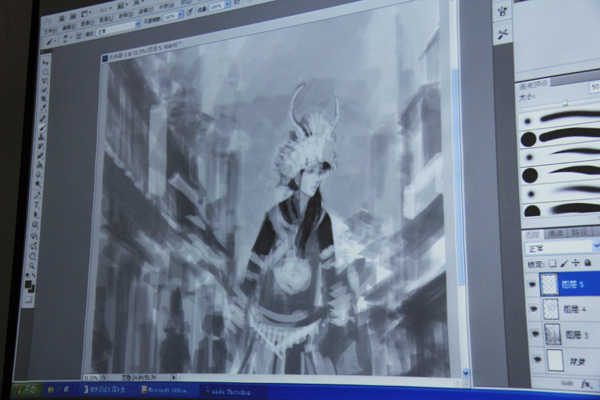Screen dimensions: 600x400
Task: Switch to the 通道 channels tab
Action: coord(556,233)
